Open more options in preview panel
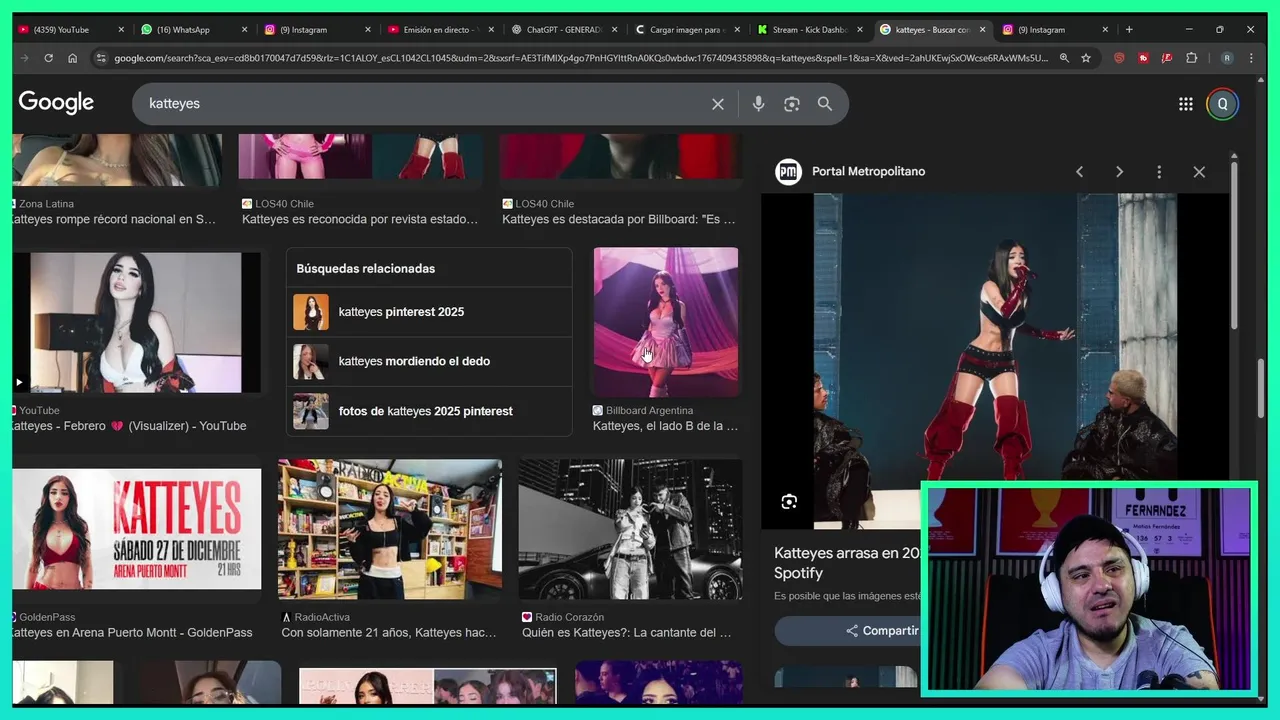Viewport: 1280px width, 720px height. click(1159, 172)
